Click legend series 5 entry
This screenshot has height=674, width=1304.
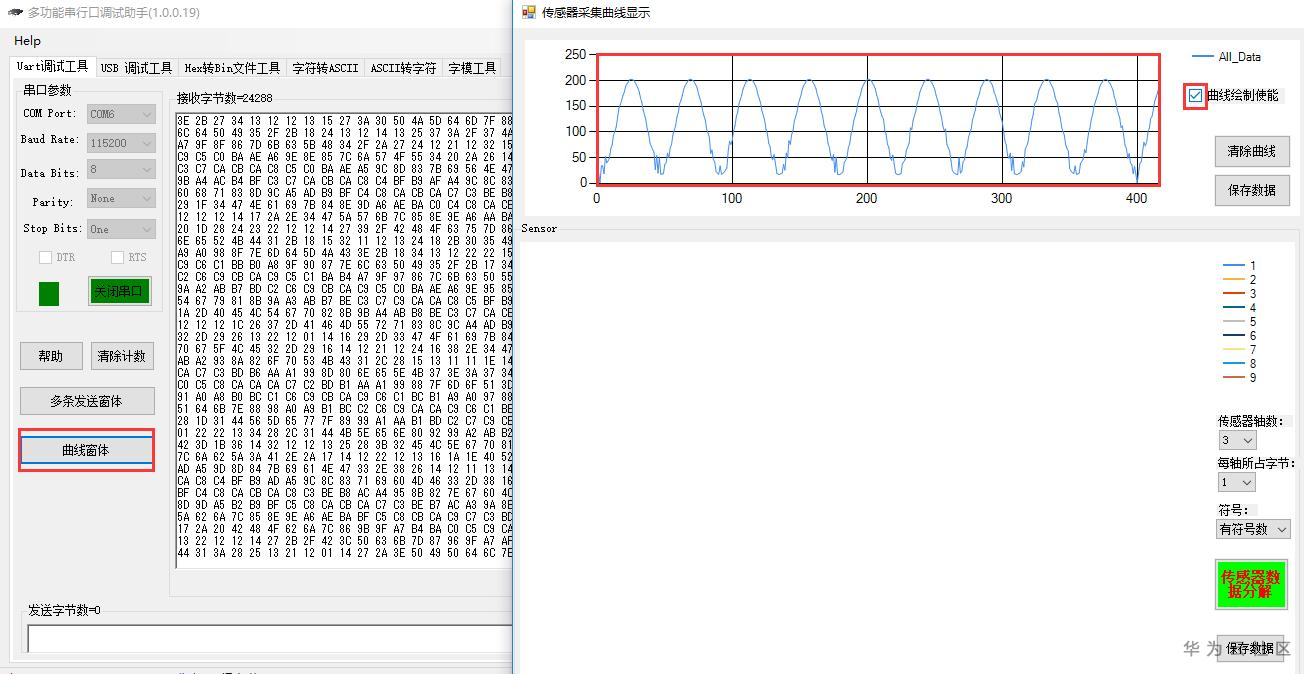(1239, 322)
